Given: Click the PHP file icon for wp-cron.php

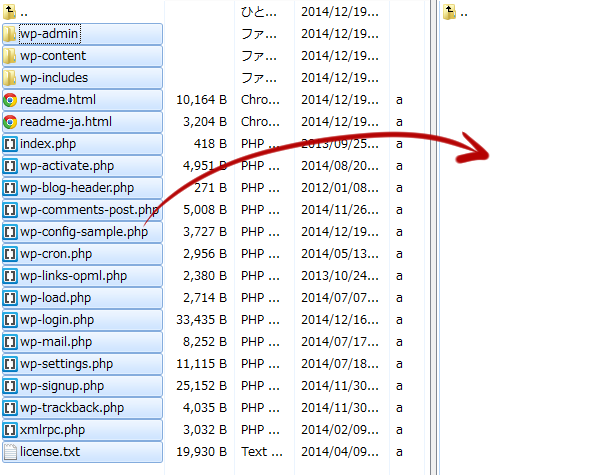Looking at the screenshot, I should (x=10, y=254).
